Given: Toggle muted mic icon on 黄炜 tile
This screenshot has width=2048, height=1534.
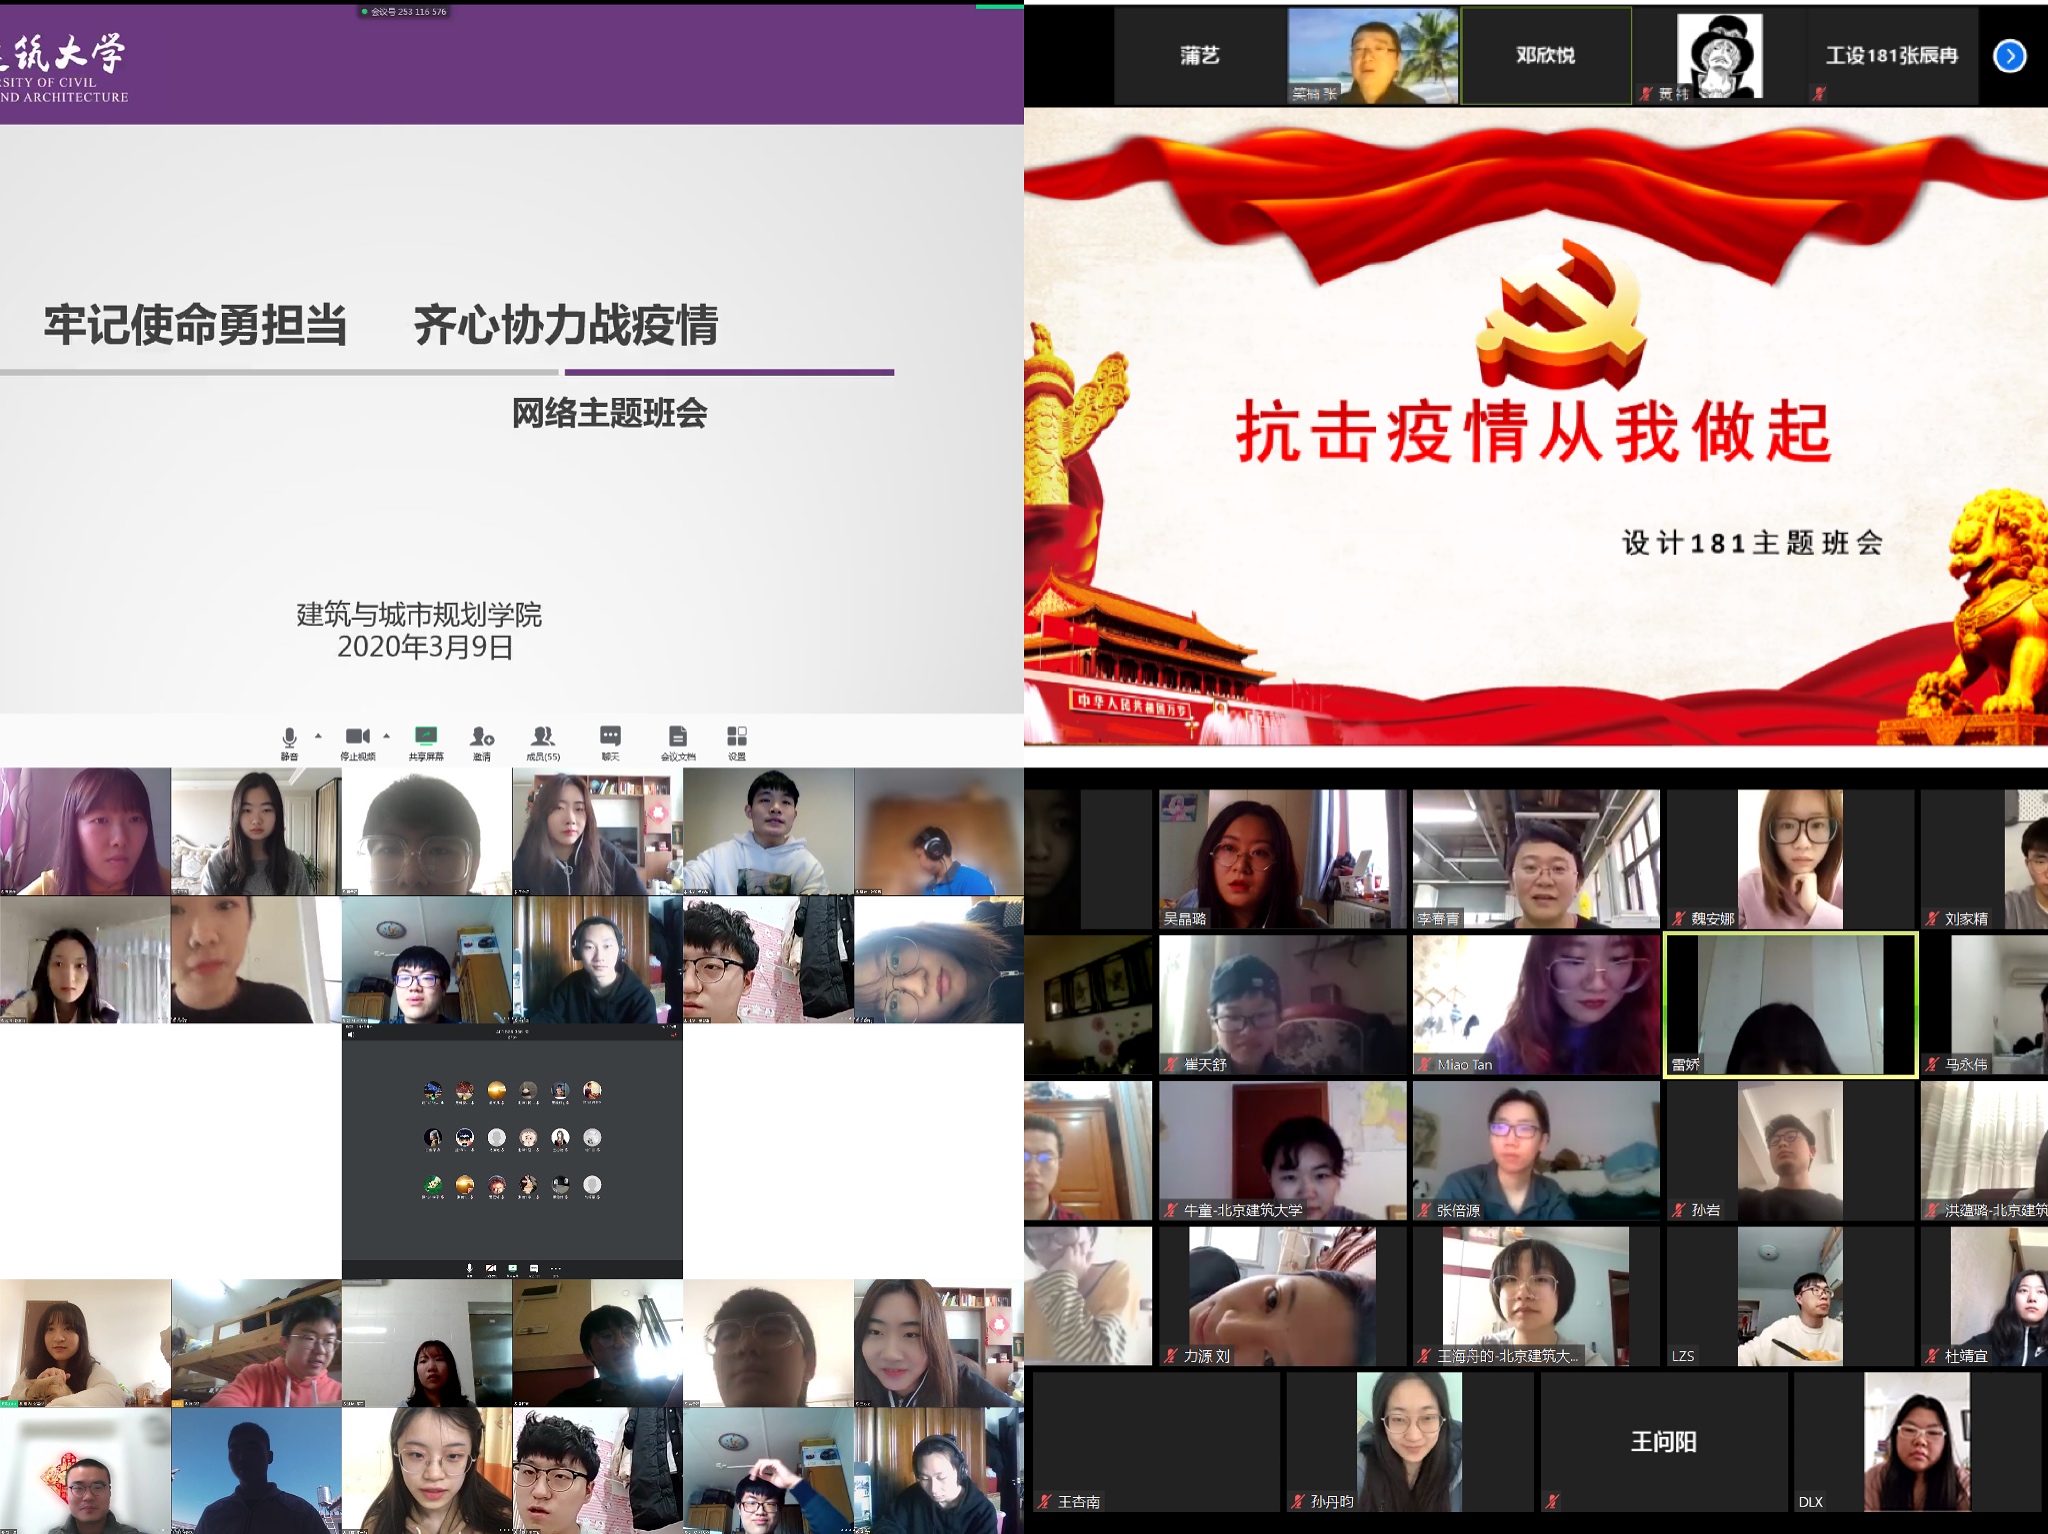Looking at the screenshot, I should [1646, 94].
